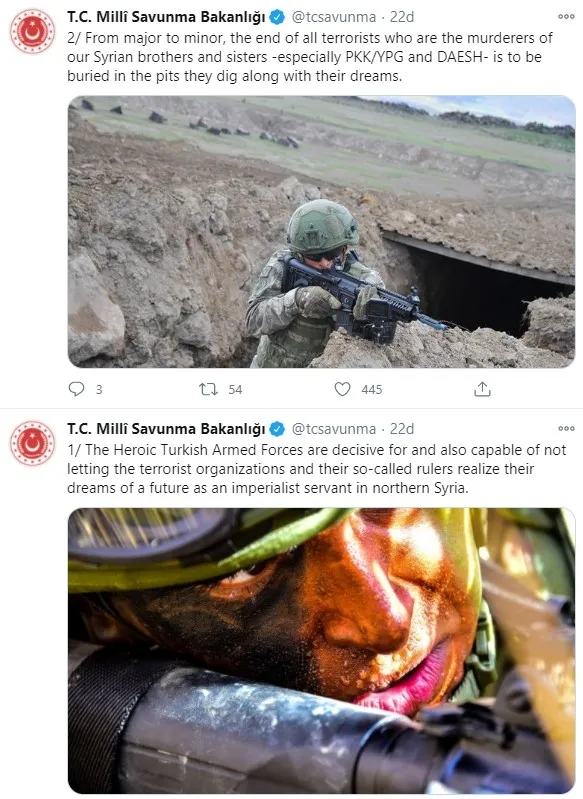Viewport: 583px width, 799px height.
Task: Open T.C. Millî Savunma Bakanlığı name in second tweet
Action: click(x=166, y=429)
